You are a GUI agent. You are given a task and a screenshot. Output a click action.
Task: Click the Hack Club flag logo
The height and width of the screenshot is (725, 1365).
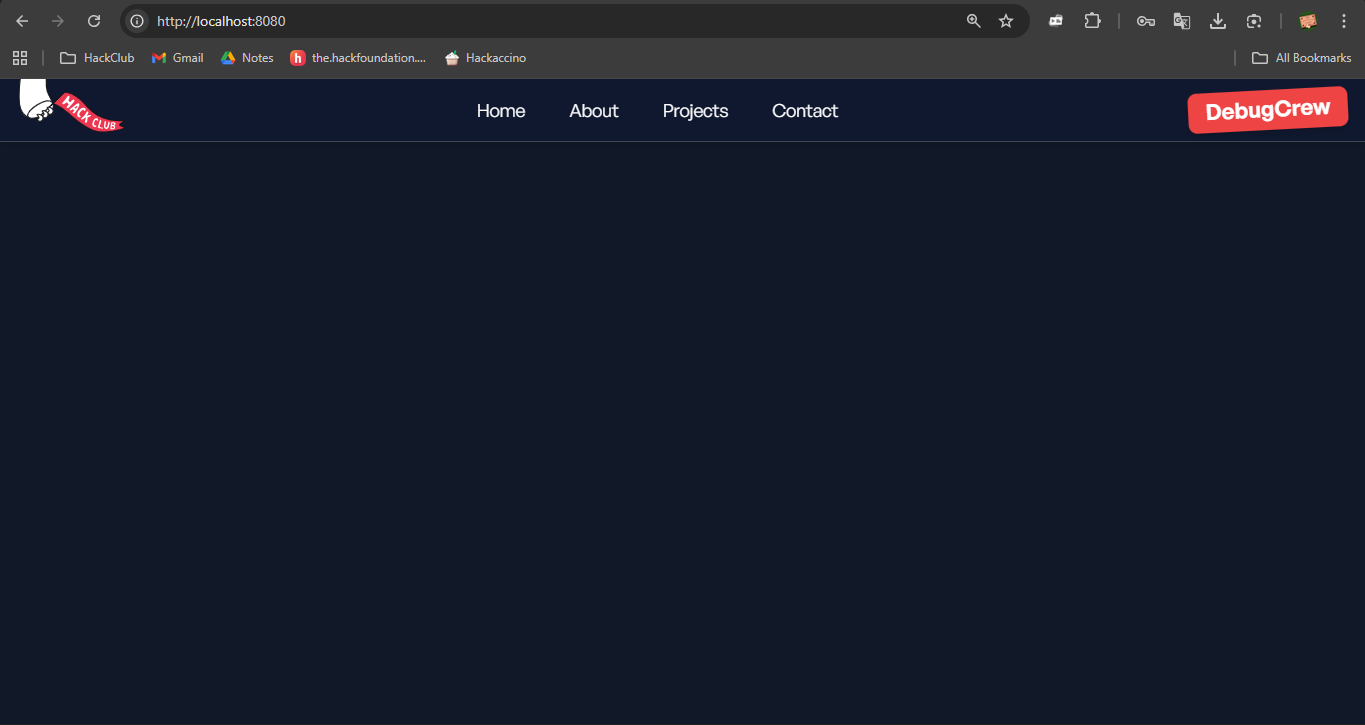point(70,107)
